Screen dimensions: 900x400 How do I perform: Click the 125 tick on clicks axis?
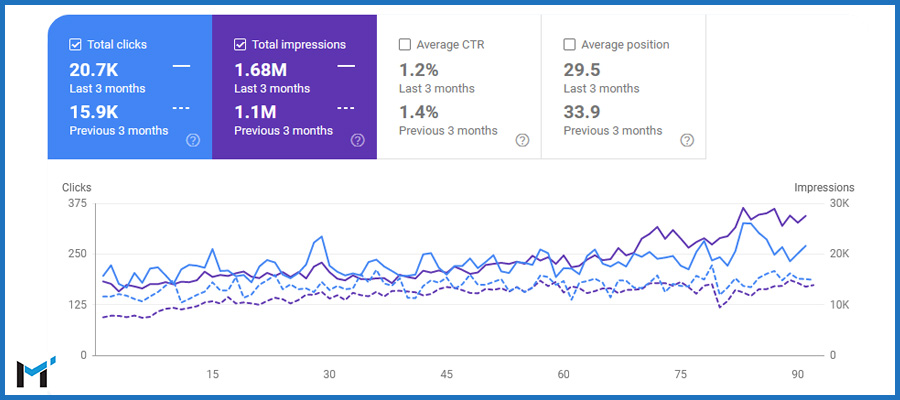[77, 304]
